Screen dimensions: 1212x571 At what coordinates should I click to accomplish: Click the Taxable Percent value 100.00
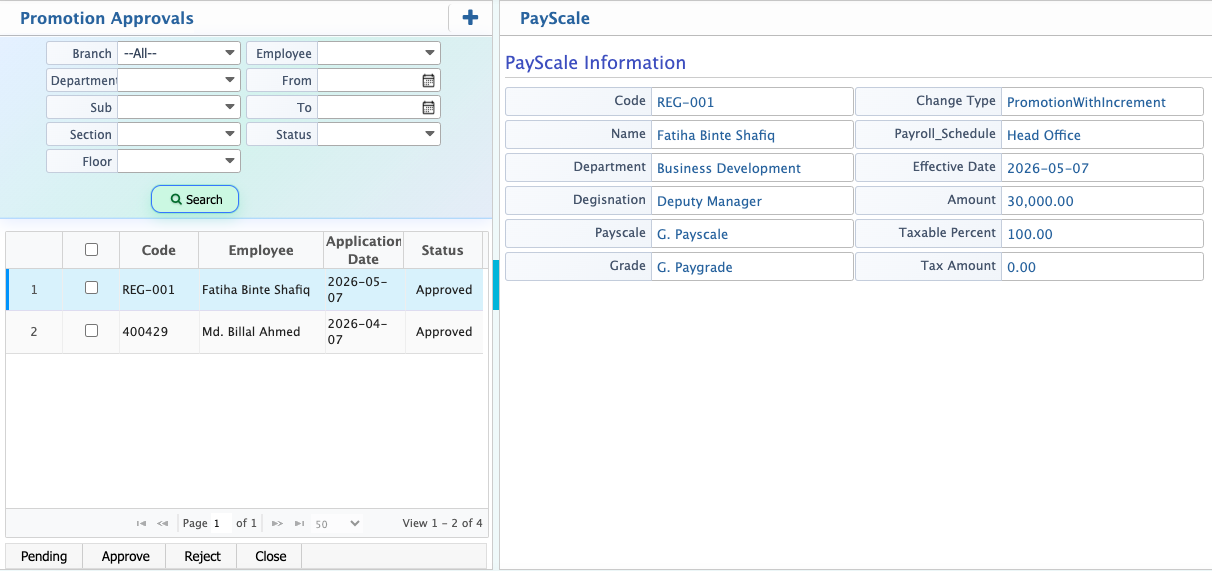[1030, 234]
